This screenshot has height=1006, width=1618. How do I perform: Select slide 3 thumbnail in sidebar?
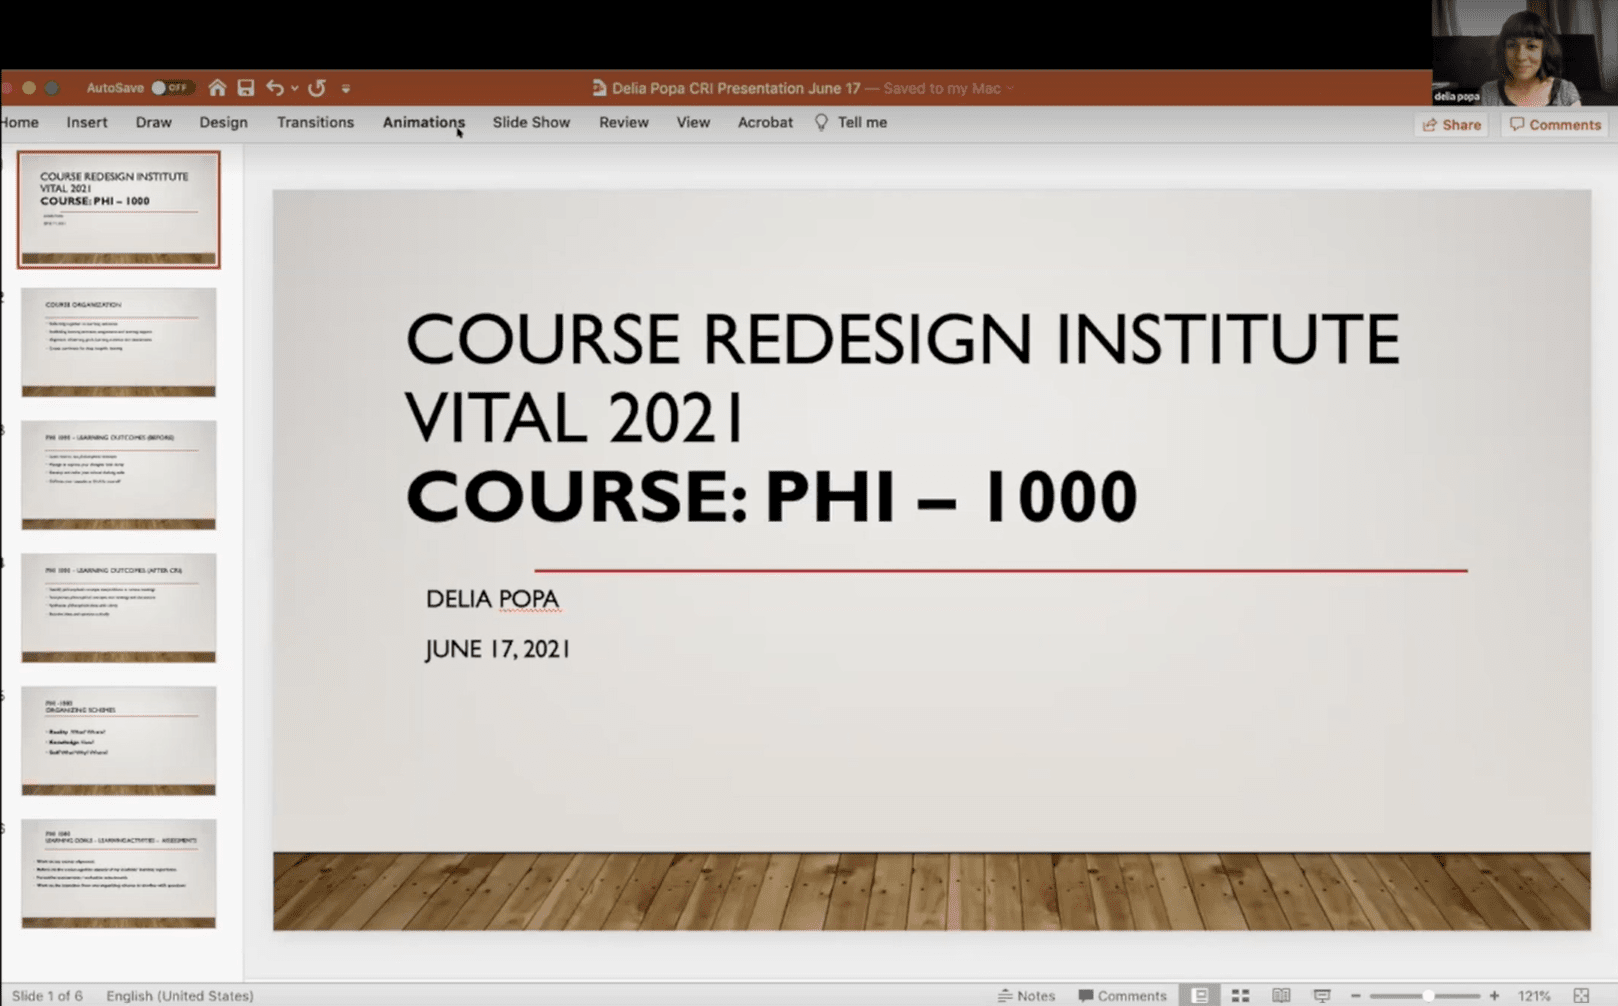pos(118,475)
